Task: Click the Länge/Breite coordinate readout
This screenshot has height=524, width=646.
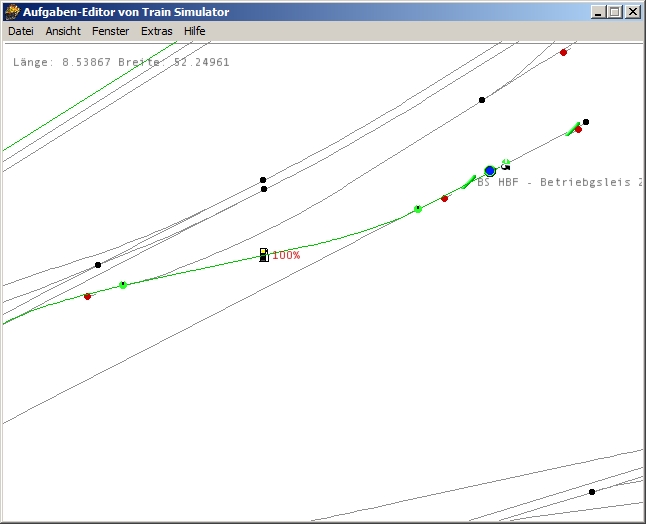Action: click(121, 62)
